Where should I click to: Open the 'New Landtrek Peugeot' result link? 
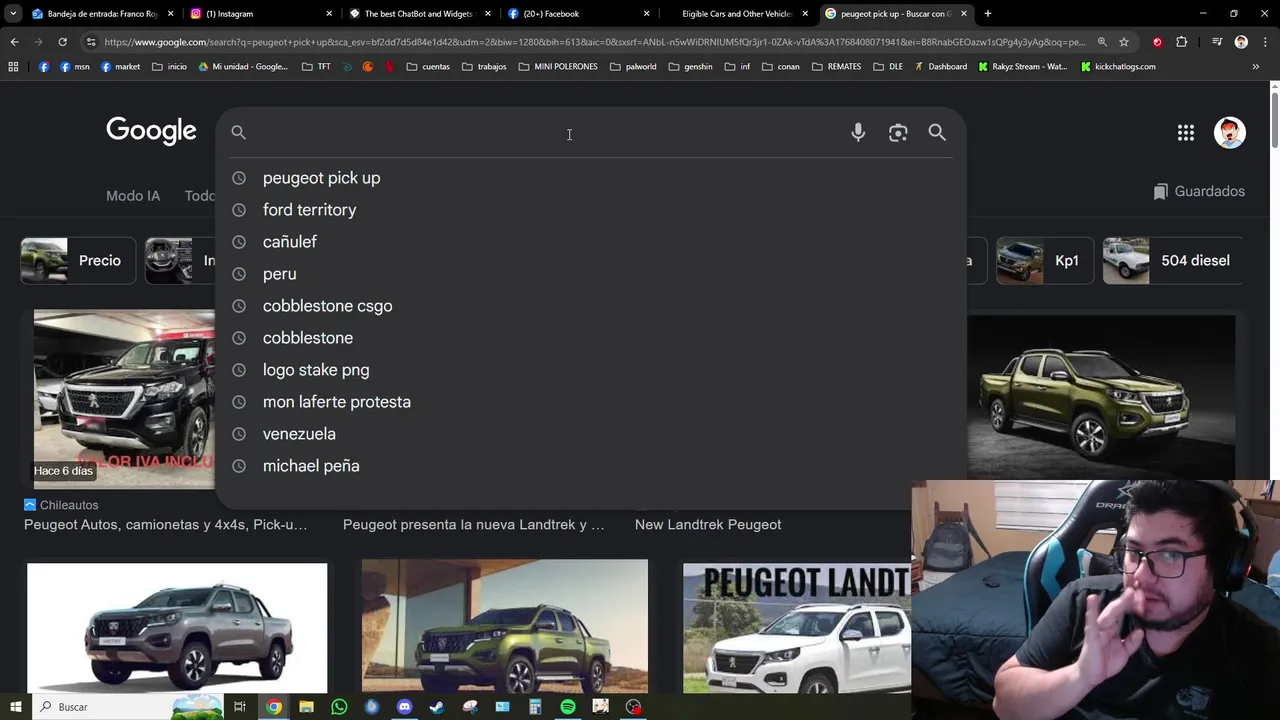tap(708, 525)
